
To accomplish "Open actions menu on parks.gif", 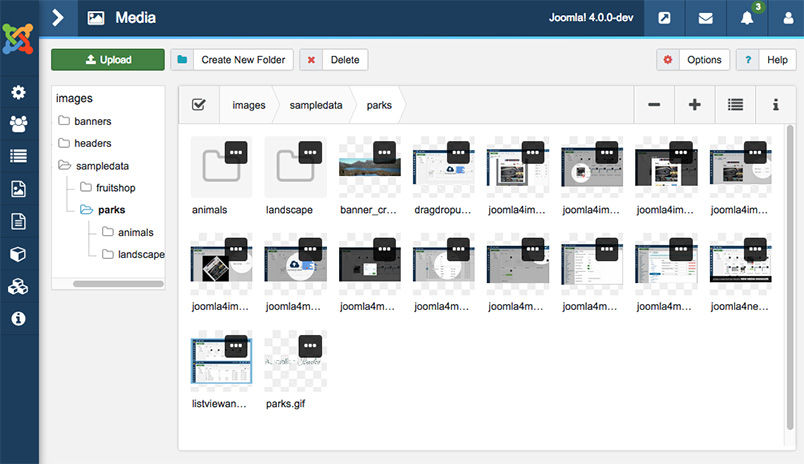I will click(x=310, y=345).
